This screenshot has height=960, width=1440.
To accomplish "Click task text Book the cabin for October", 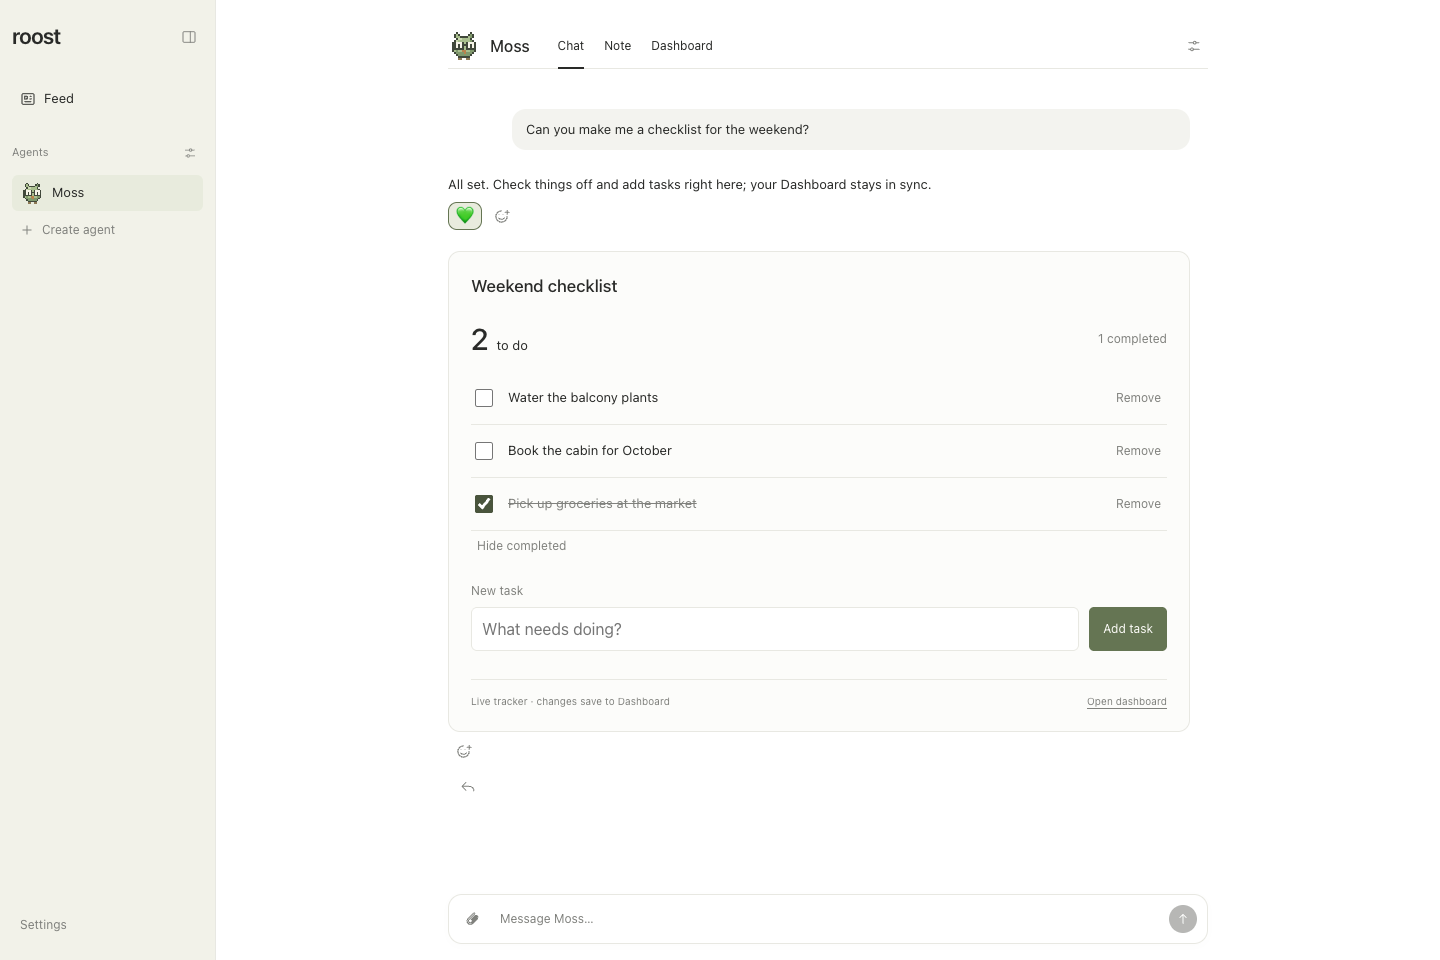I will point(590,451).
